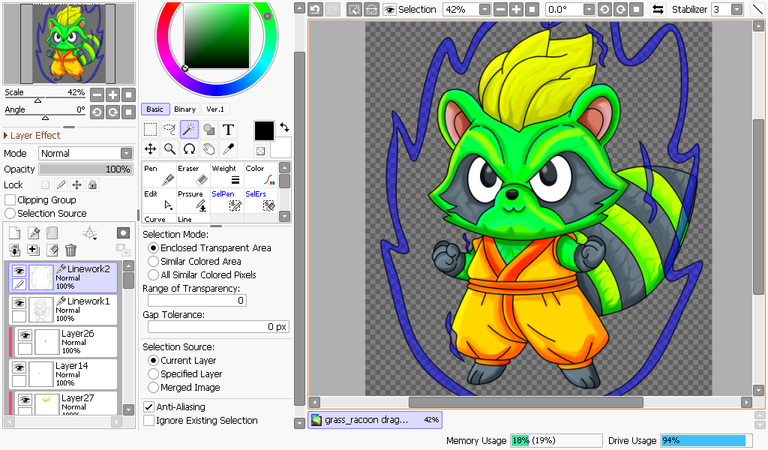Screen dimensions: 768x450
Task: Select the rectangular Selection tool
Action: point(150,130)
